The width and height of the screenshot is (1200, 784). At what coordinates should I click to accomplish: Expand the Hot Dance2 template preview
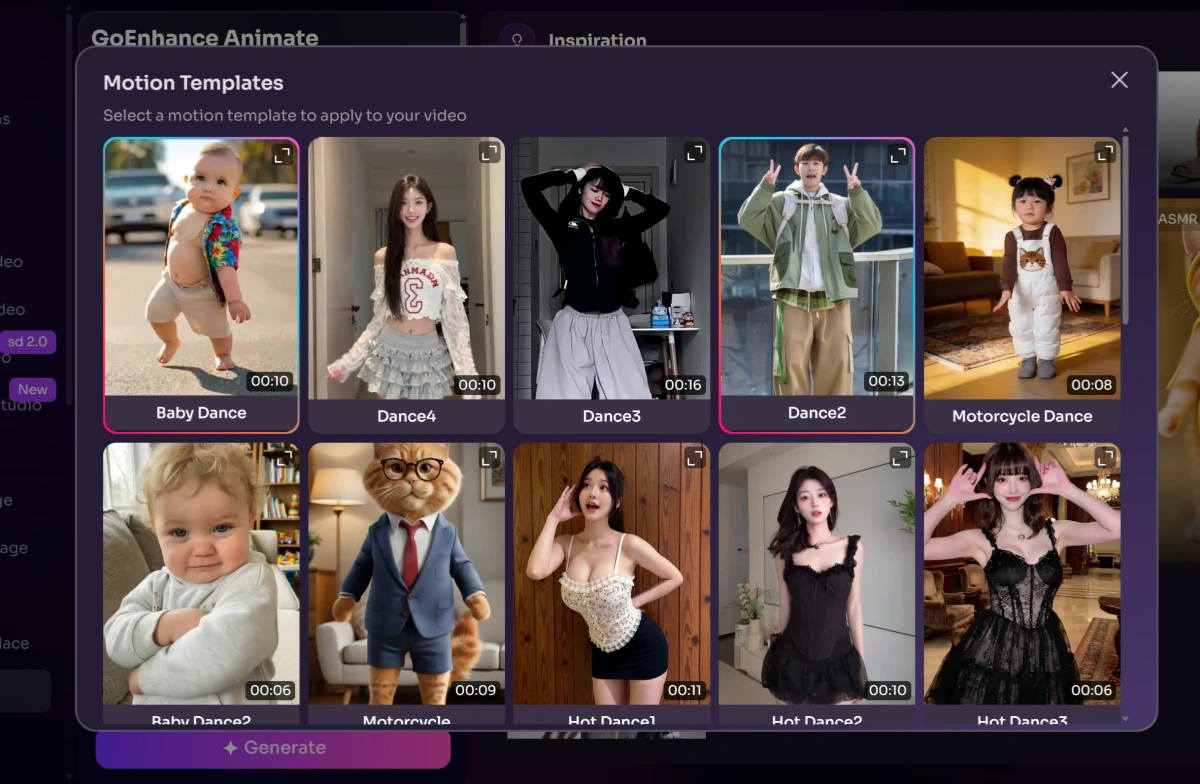[x=900, y=458]
